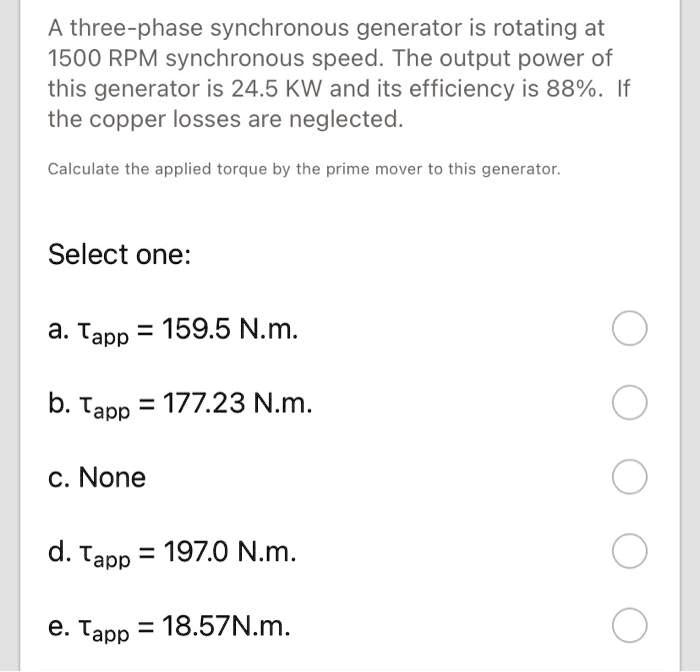Click the option label c. None
The width and height of the screenshot is (700, 672).
point(97,477)
